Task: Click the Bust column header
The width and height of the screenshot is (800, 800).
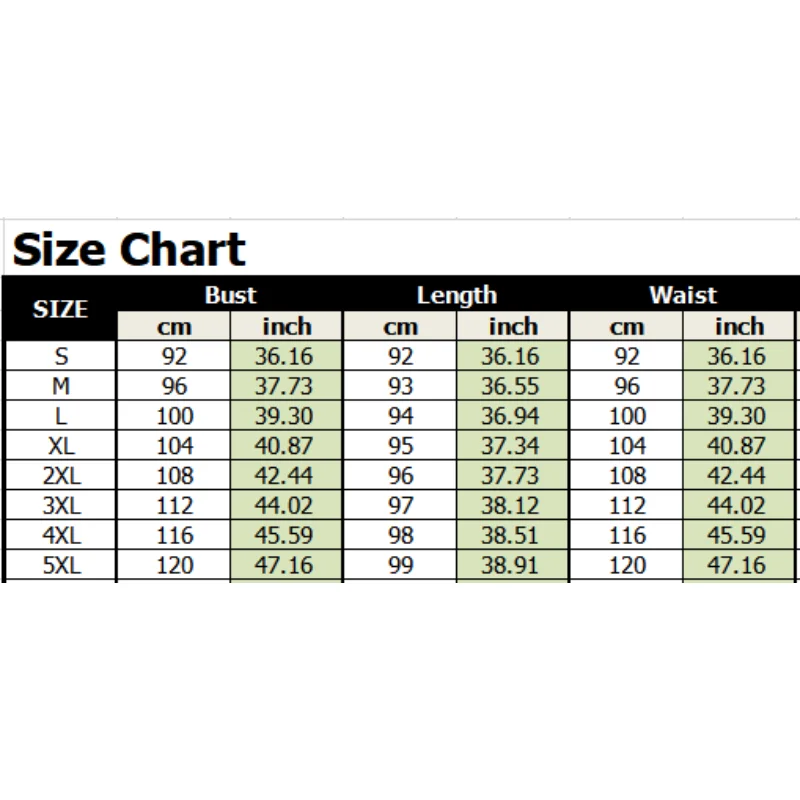Action: click(x=230, y=295)
